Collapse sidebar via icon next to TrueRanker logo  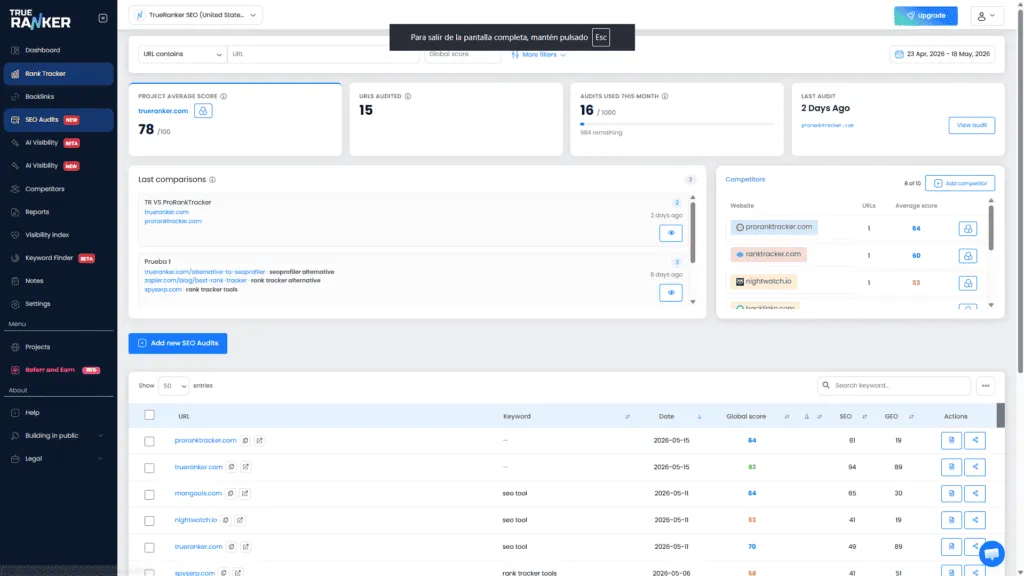click(x=103, y=18)
